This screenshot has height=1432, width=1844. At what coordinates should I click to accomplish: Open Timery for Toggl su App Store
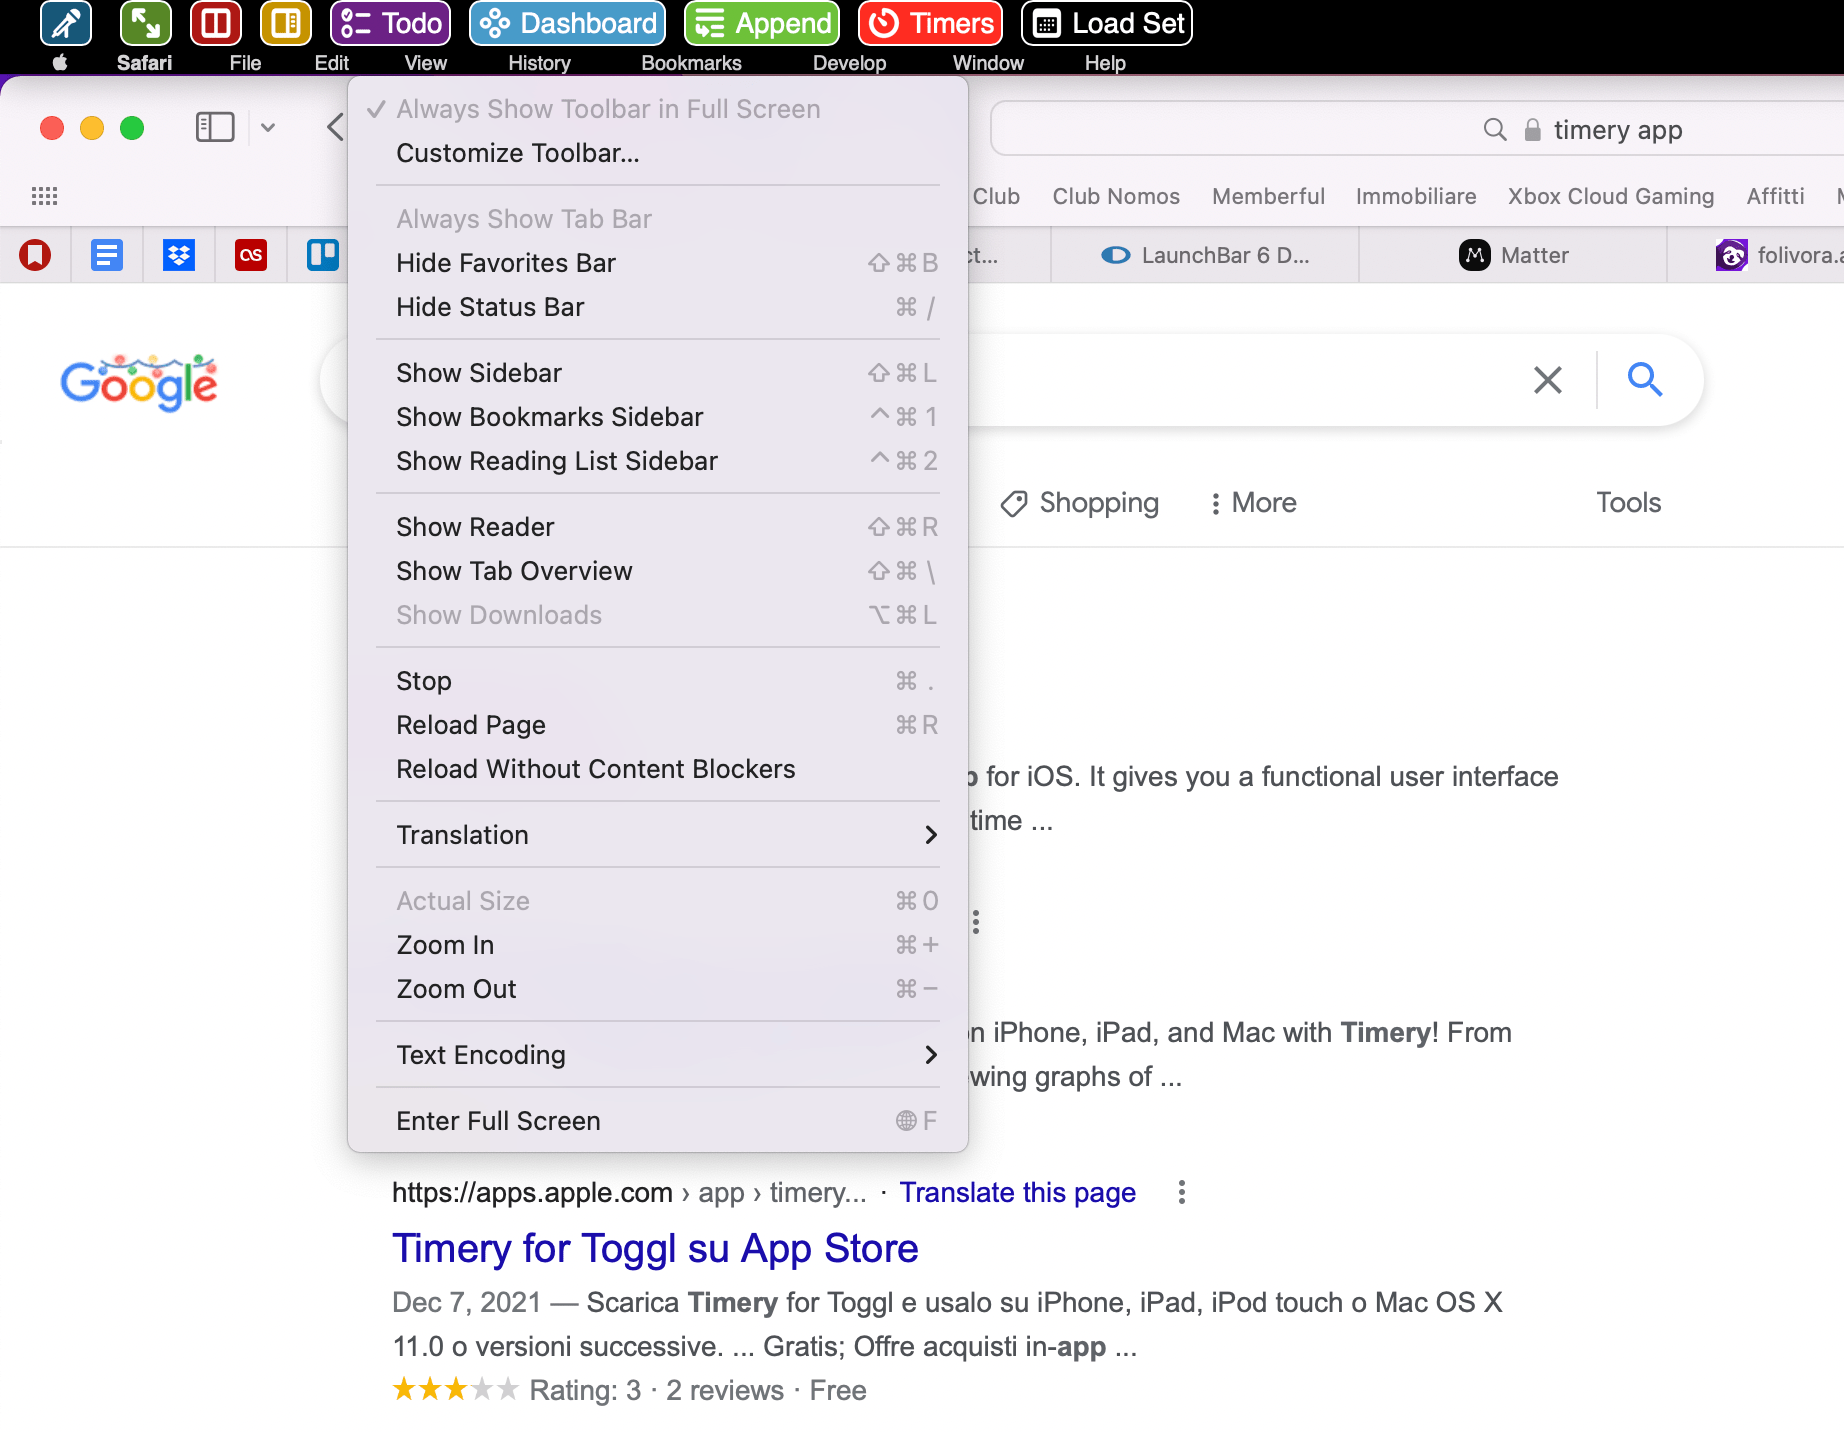point(655,1248)
